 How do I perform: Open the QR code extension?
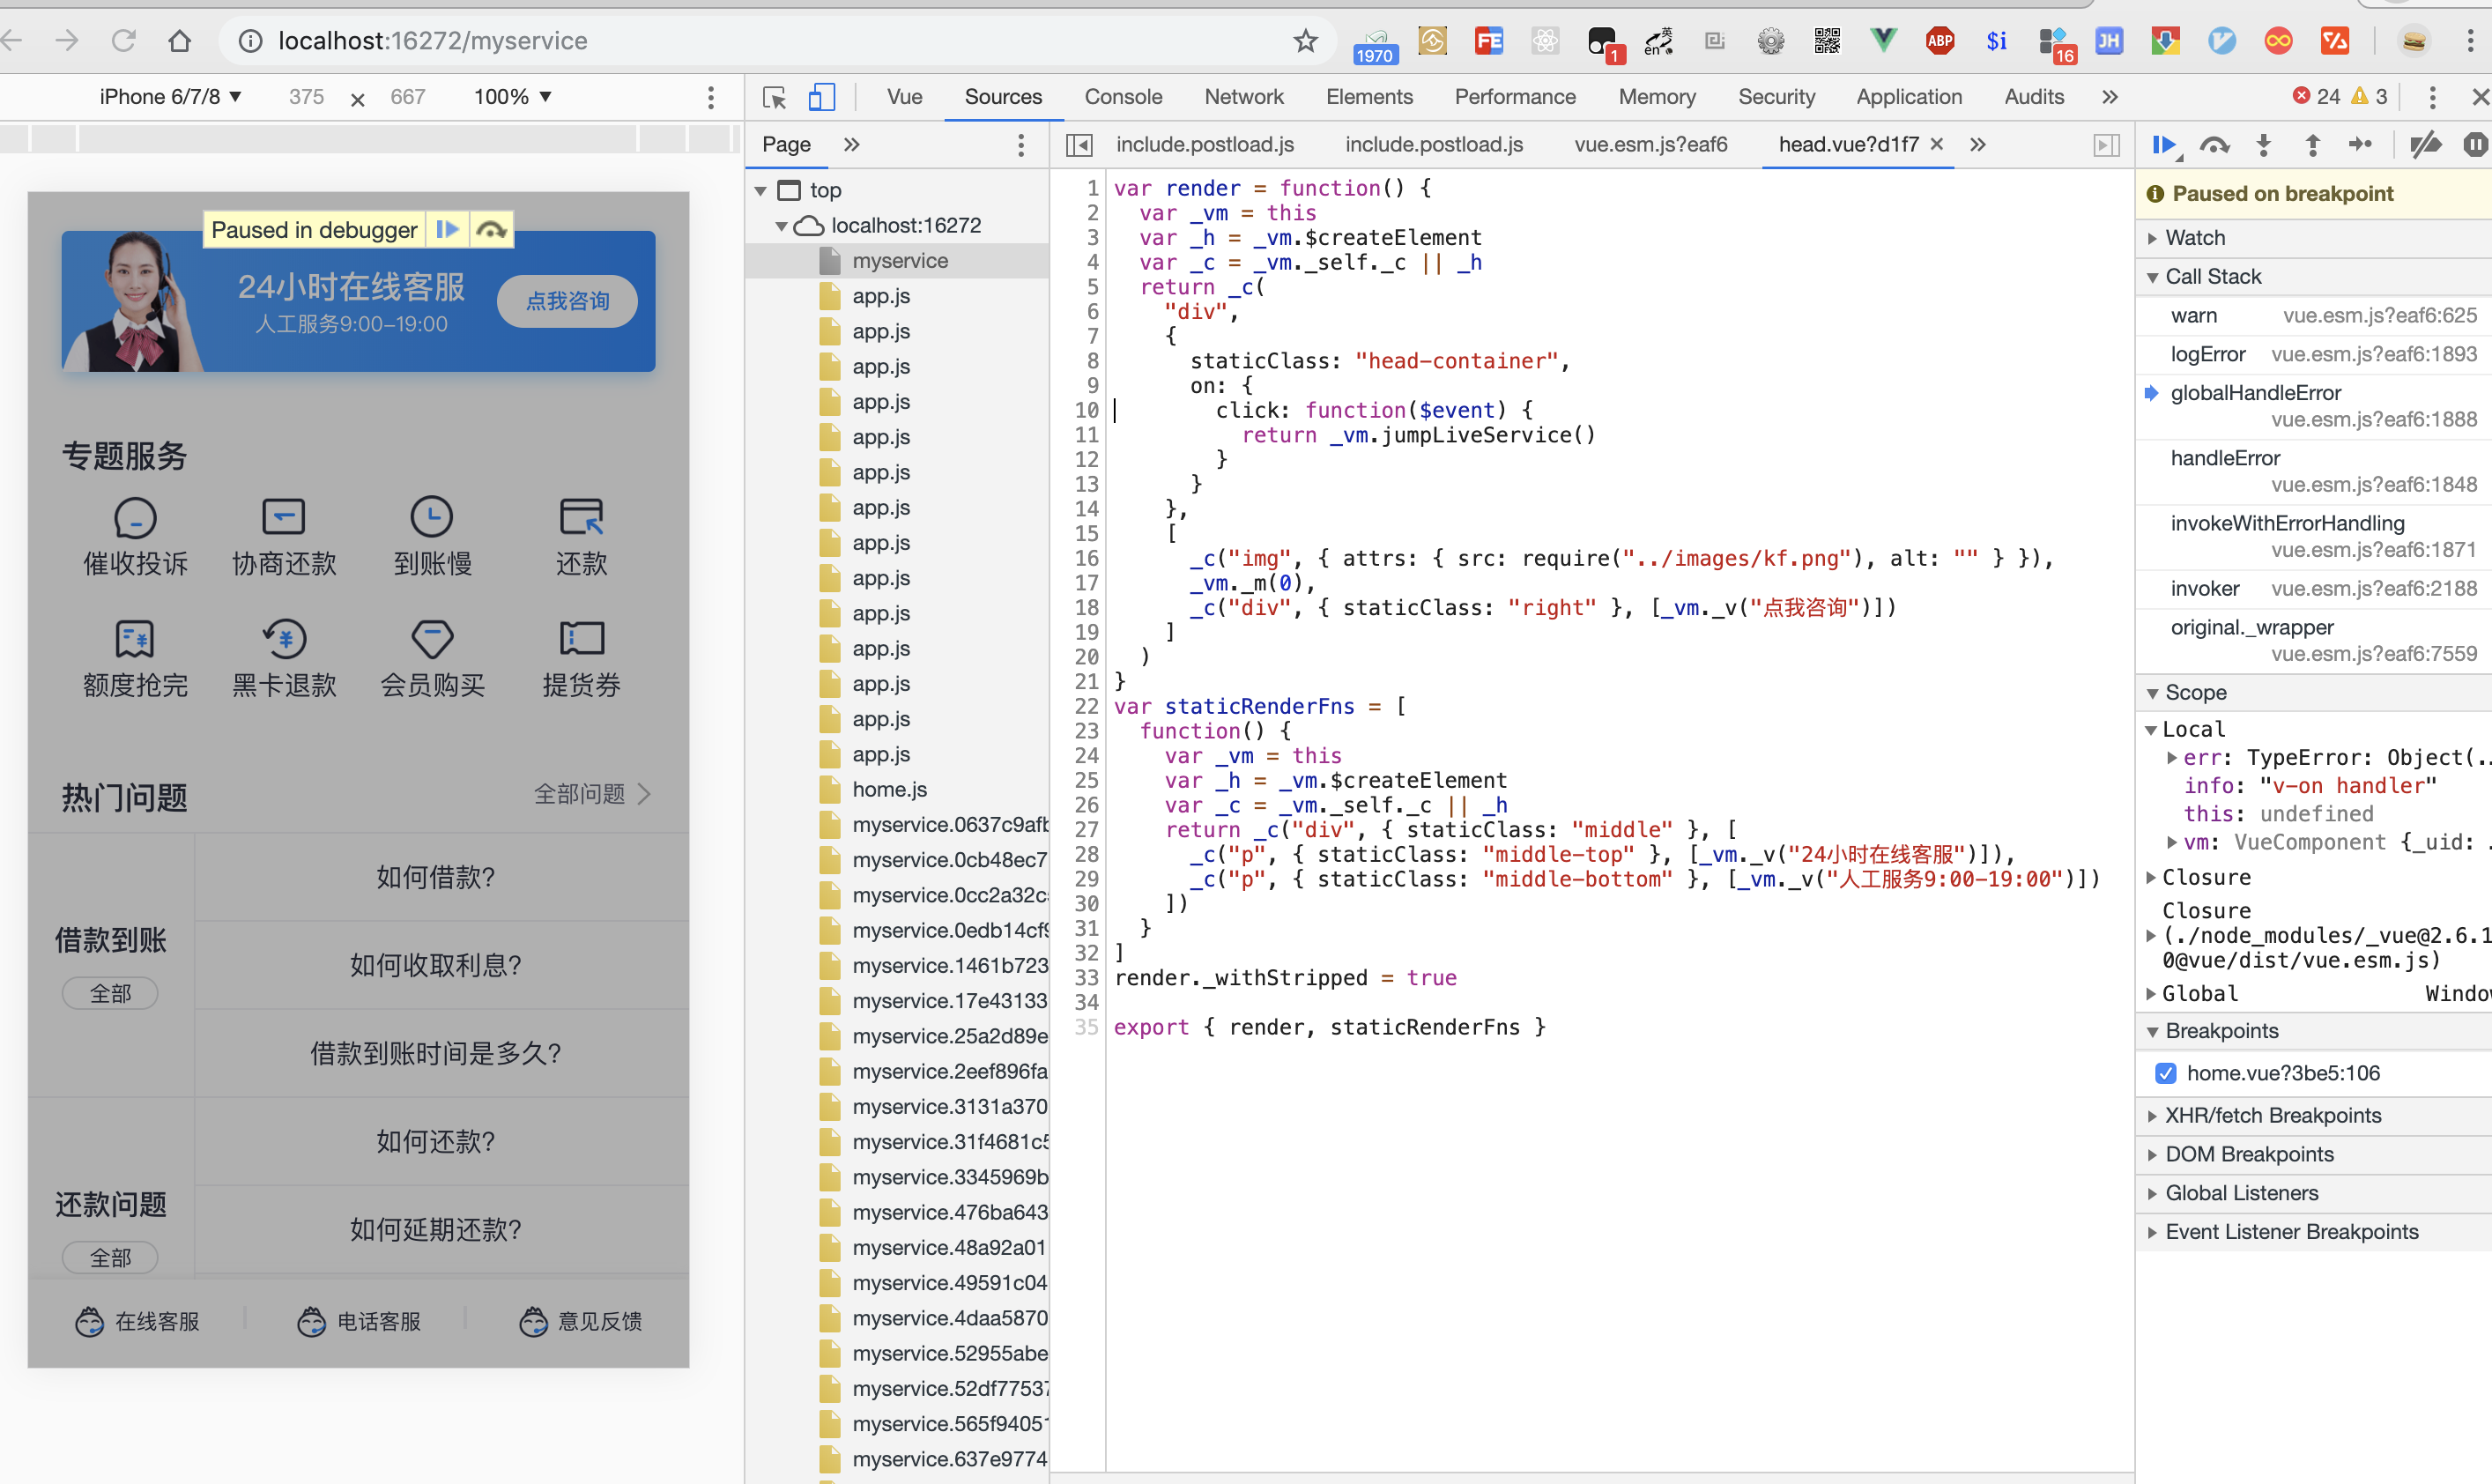pos(1827,41)
